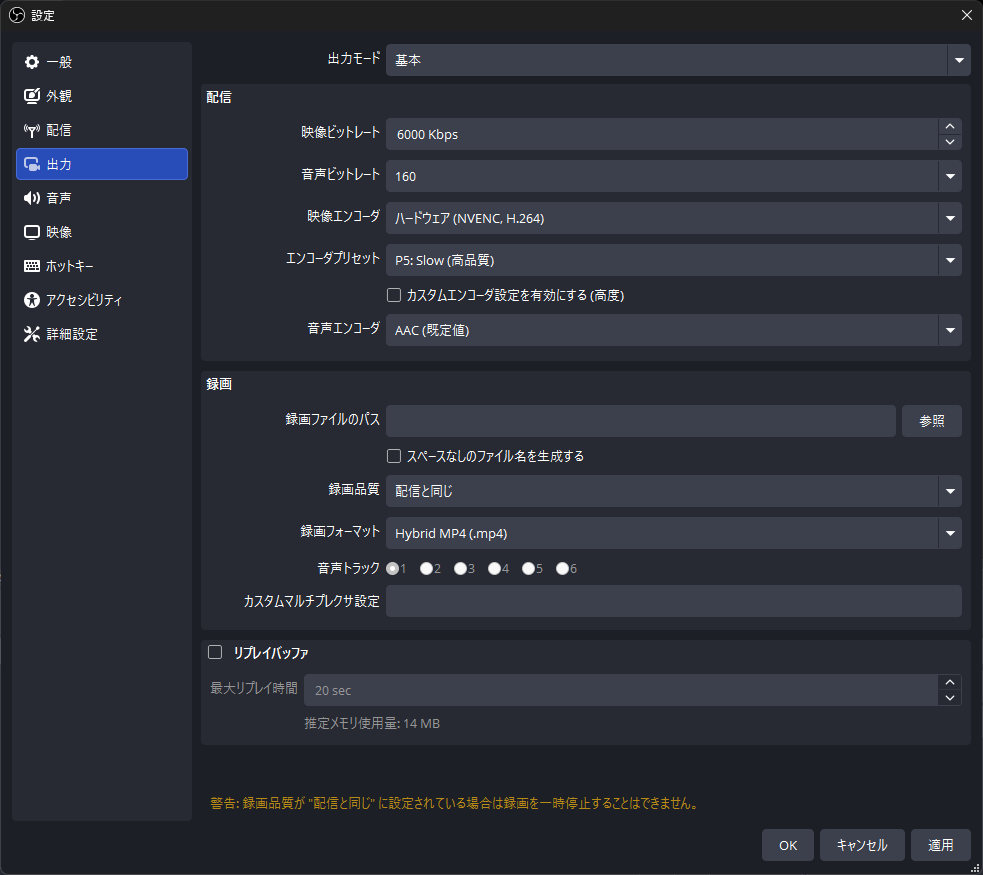Select audio track 5 radio button
The width and height of the screenshot is (983, 875).
(x=528, y=568)
